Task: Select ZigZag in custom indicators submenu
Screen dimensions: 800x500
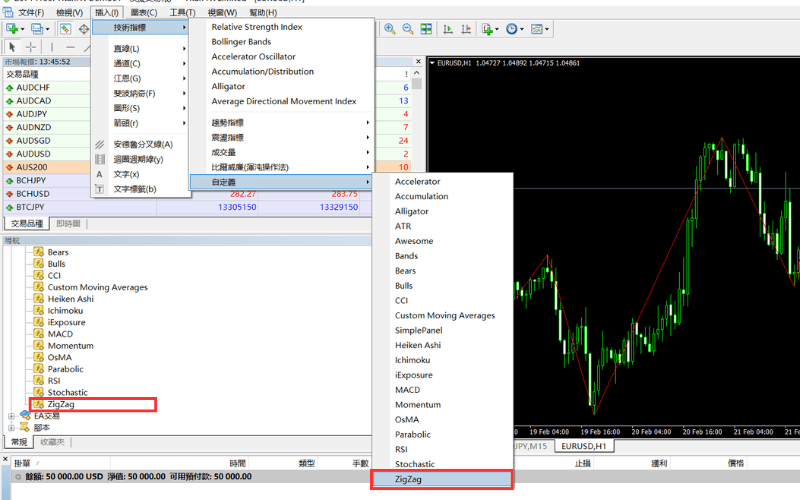Action: point(440,479)
